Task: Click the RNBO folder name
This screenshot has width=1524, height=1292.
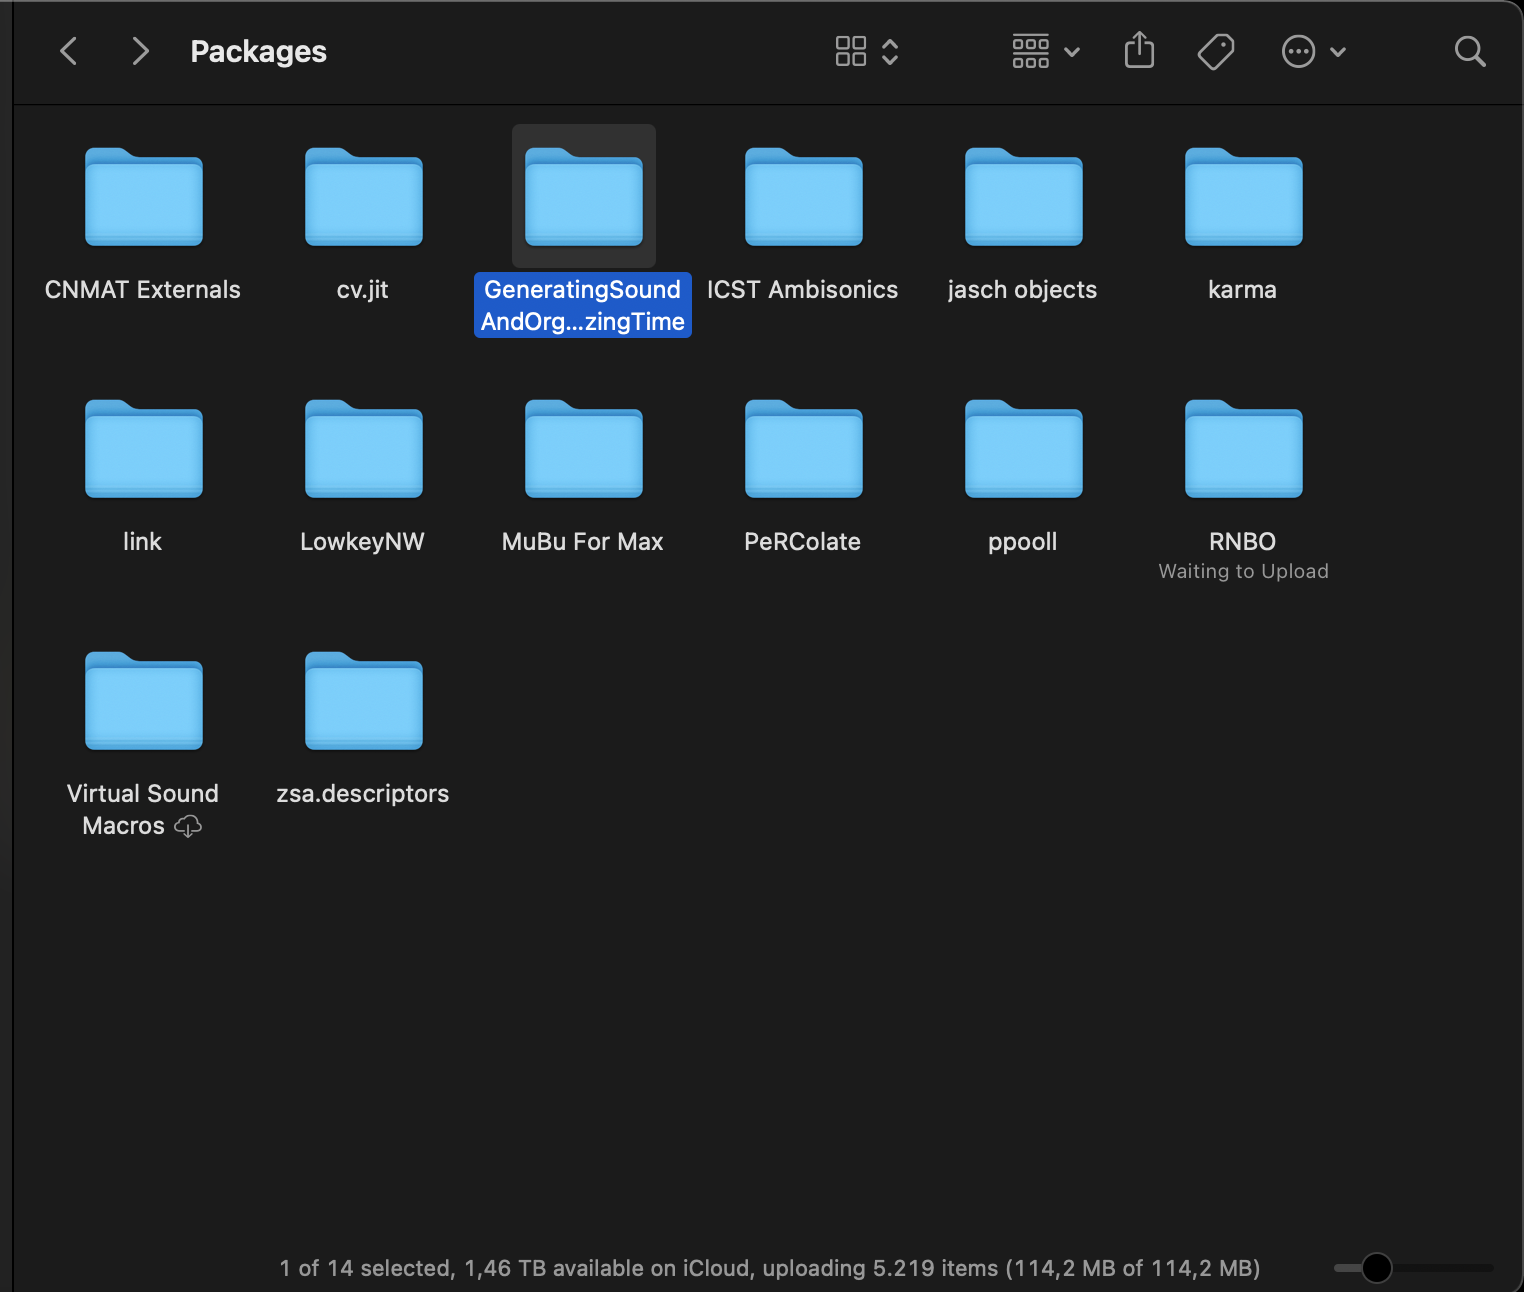Action: pos(1243,542)
